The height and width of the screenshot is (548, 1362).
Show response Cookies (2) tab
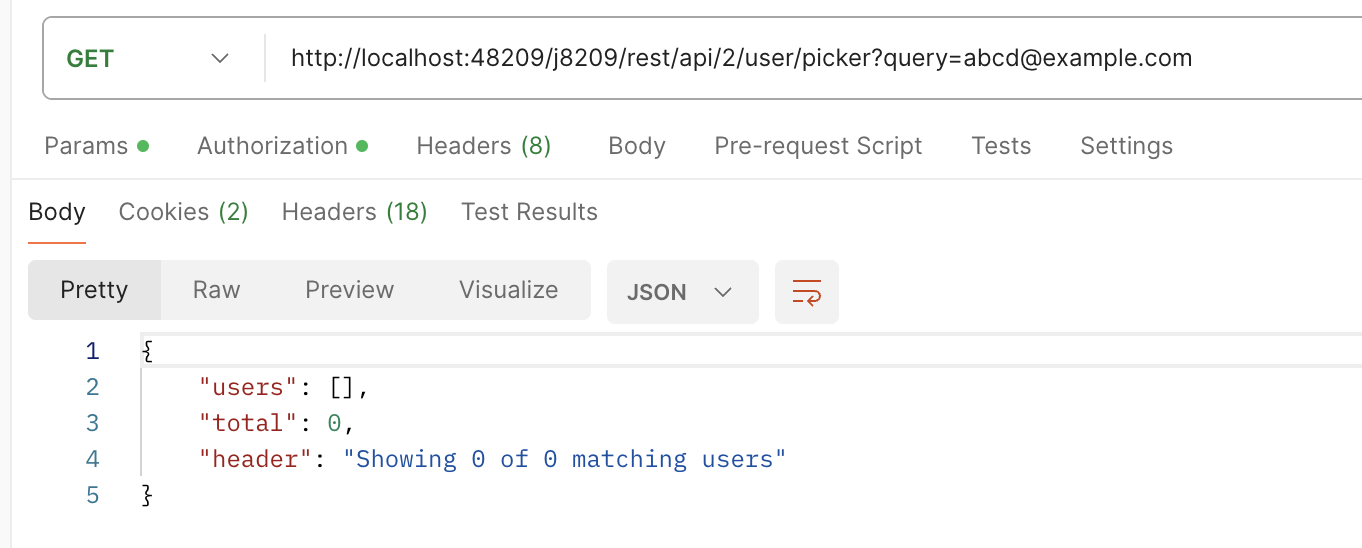[x=183, y=212]
